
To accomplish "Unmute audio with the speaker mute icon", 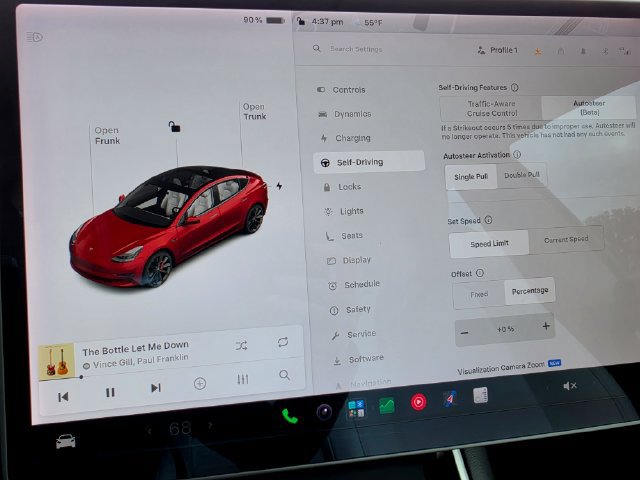I will click(x=569, y=386).
